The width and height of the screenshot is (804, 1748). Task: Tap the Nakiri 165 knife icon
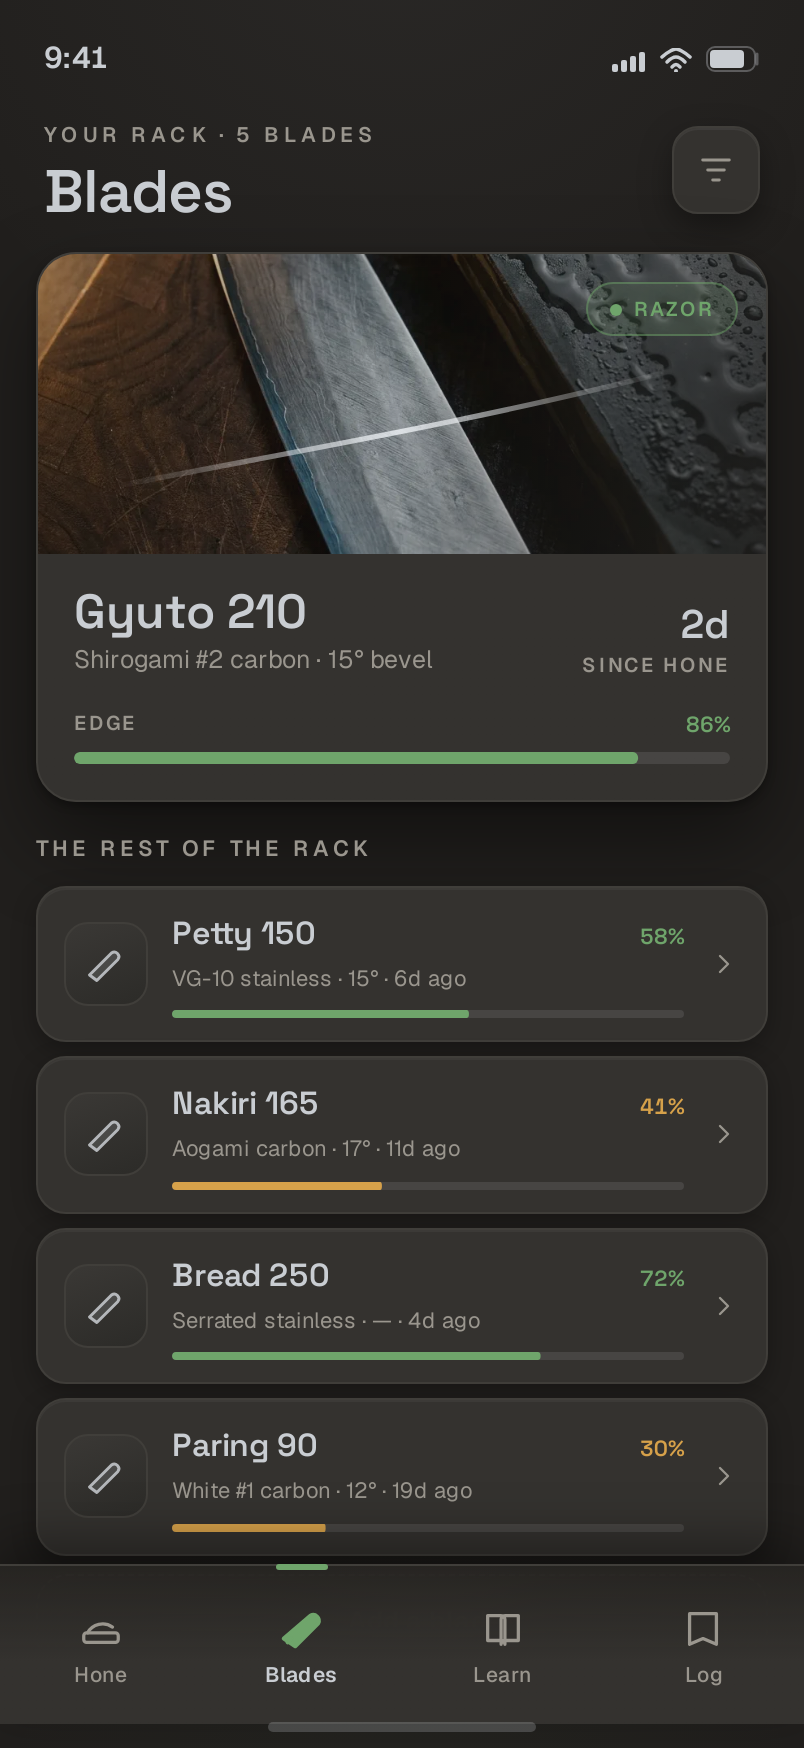pos(106,1134)
